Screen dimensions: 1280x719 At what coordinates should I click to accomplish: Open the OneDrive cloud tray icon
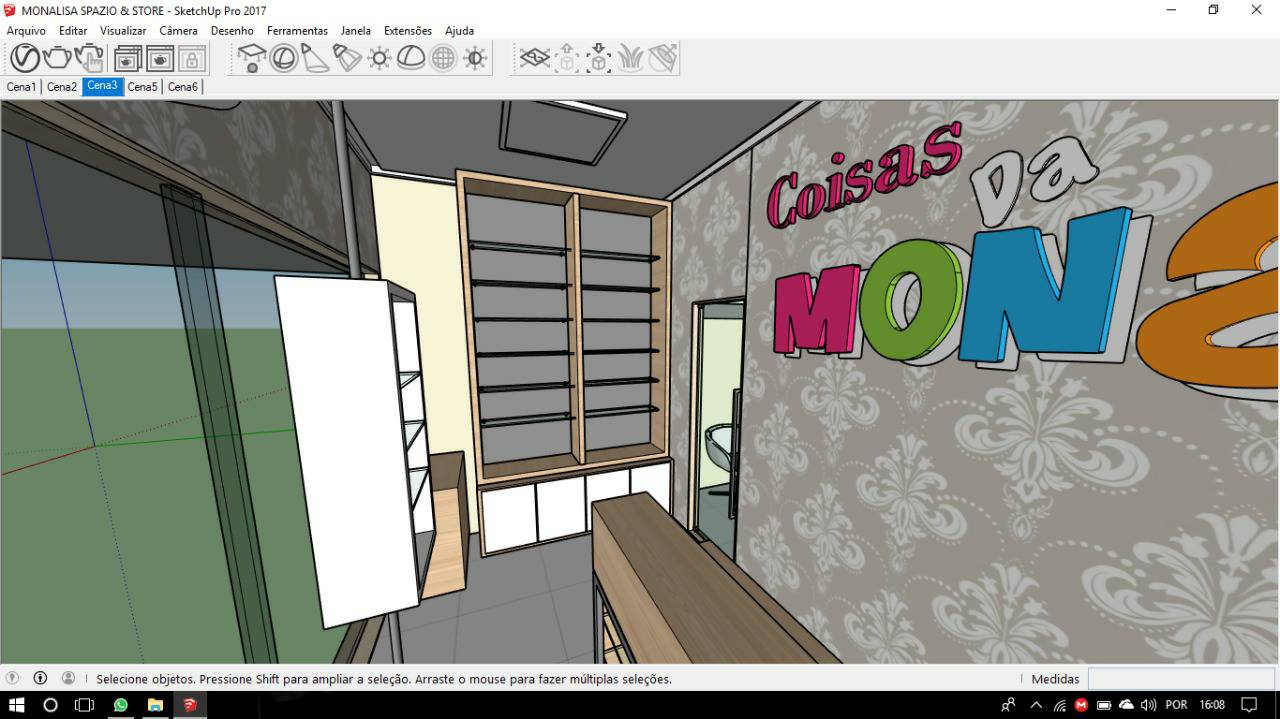coord(1126,705)
